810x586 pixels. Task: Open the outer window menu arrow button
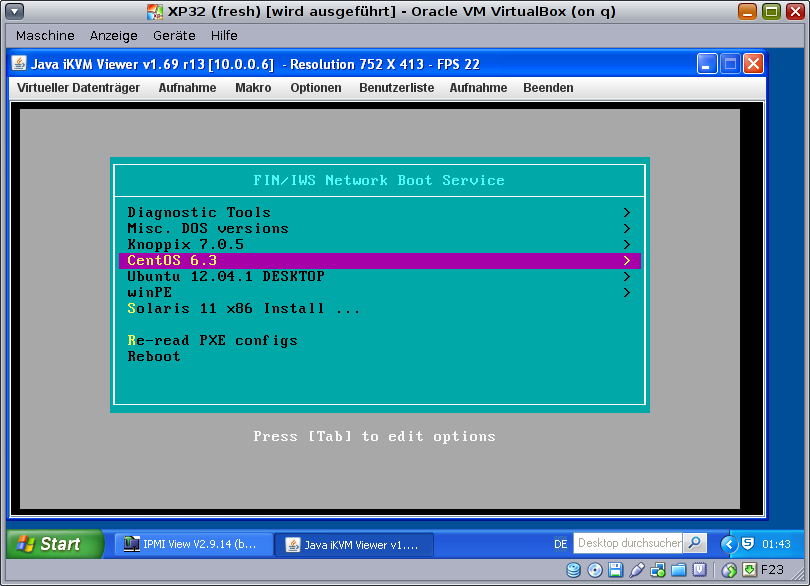click(x=14, y=11)
